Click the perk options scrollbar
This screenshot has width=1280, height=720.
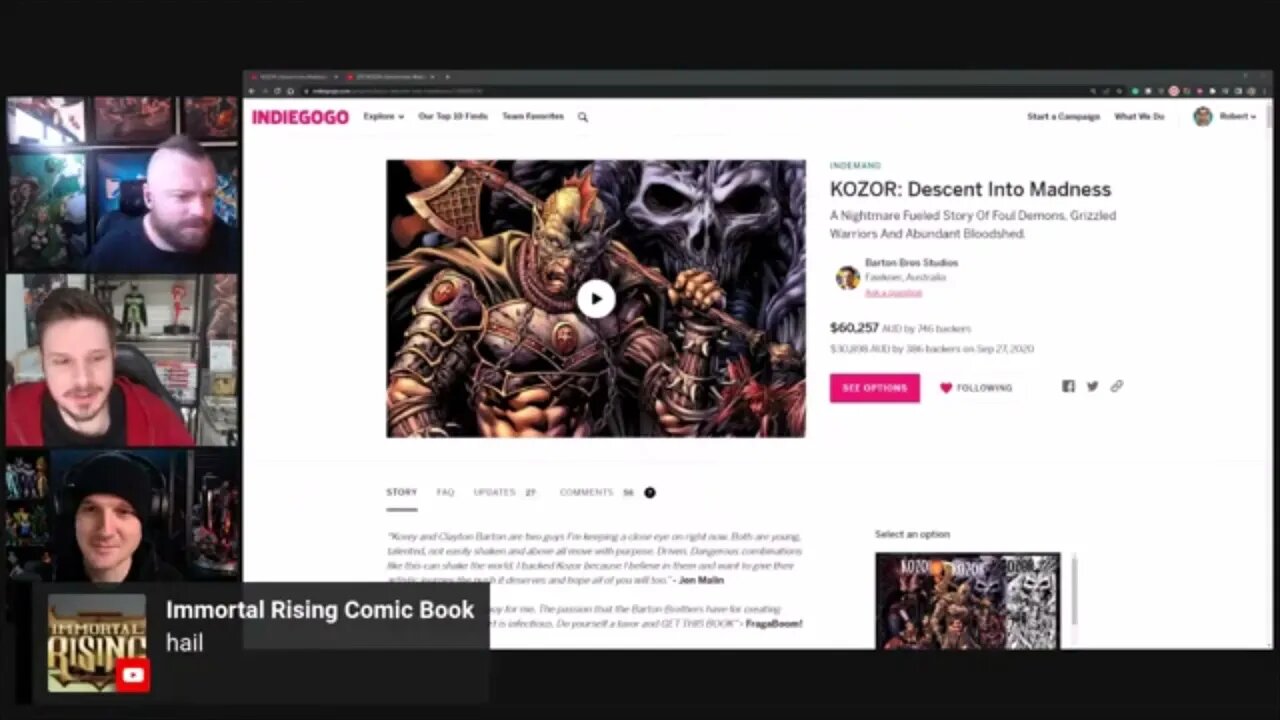[x=1074, y=590]
